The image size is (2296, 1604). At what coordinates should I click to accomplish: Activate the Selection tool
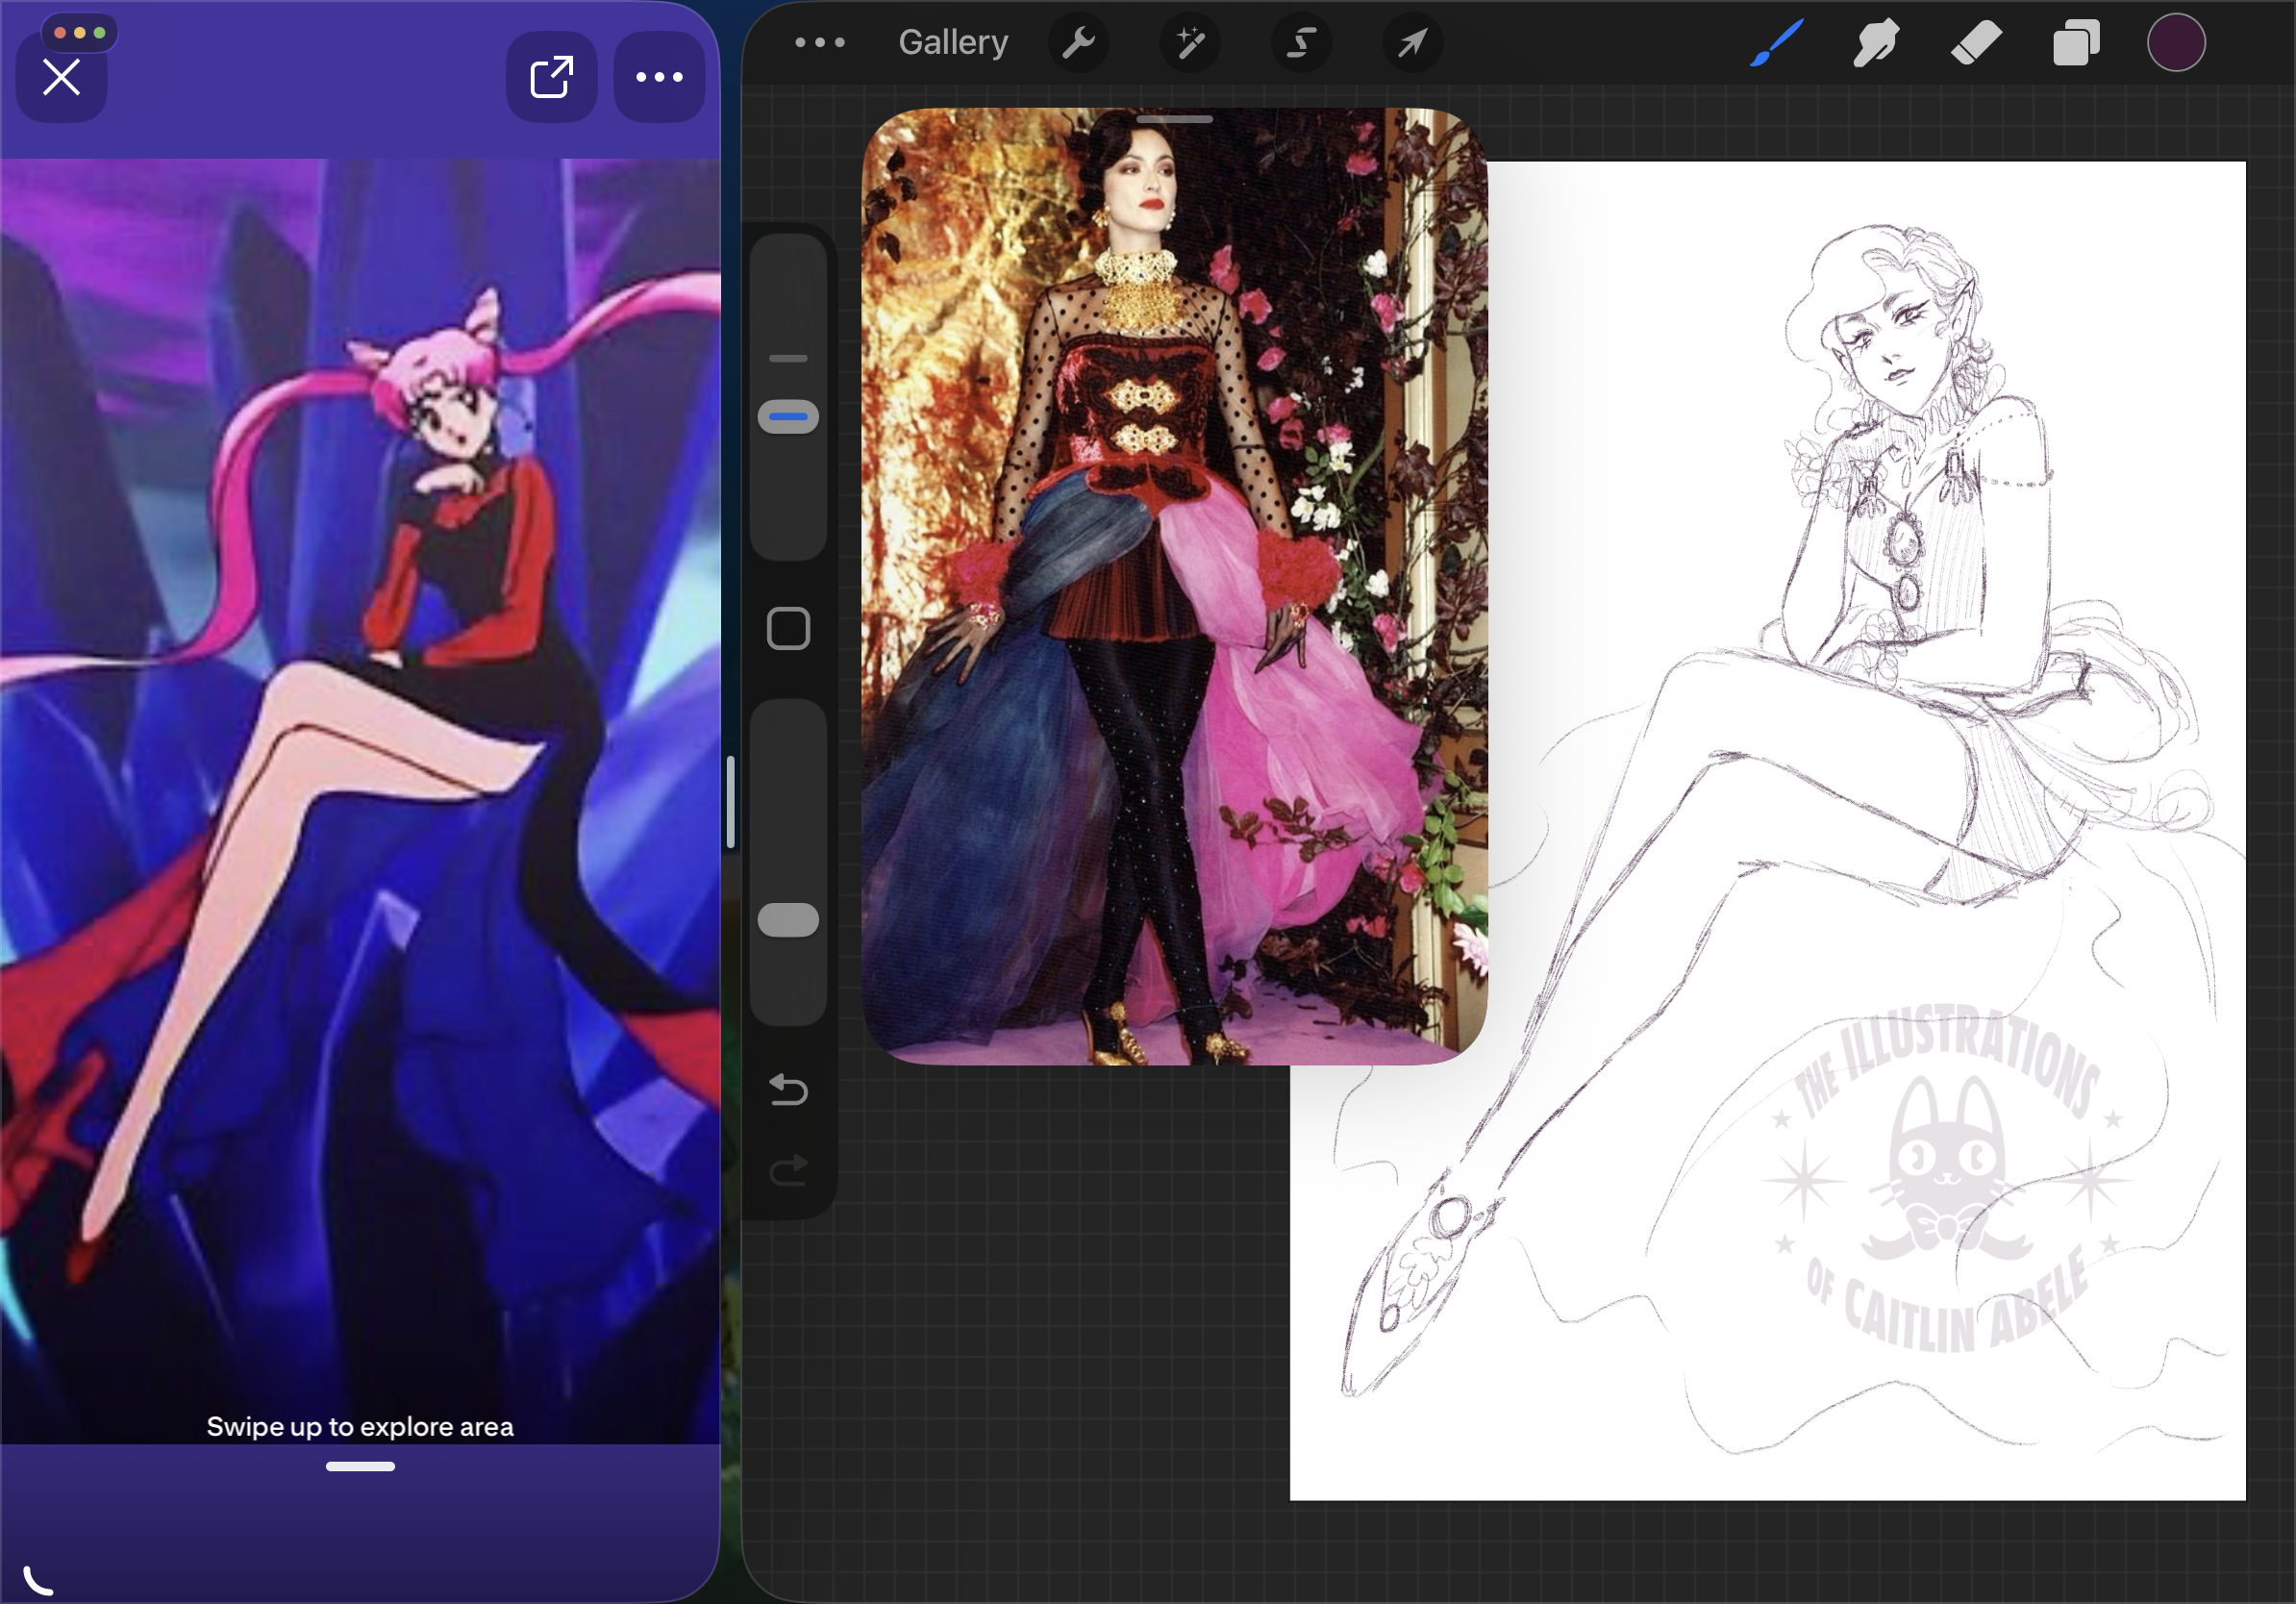point(1301,43)
